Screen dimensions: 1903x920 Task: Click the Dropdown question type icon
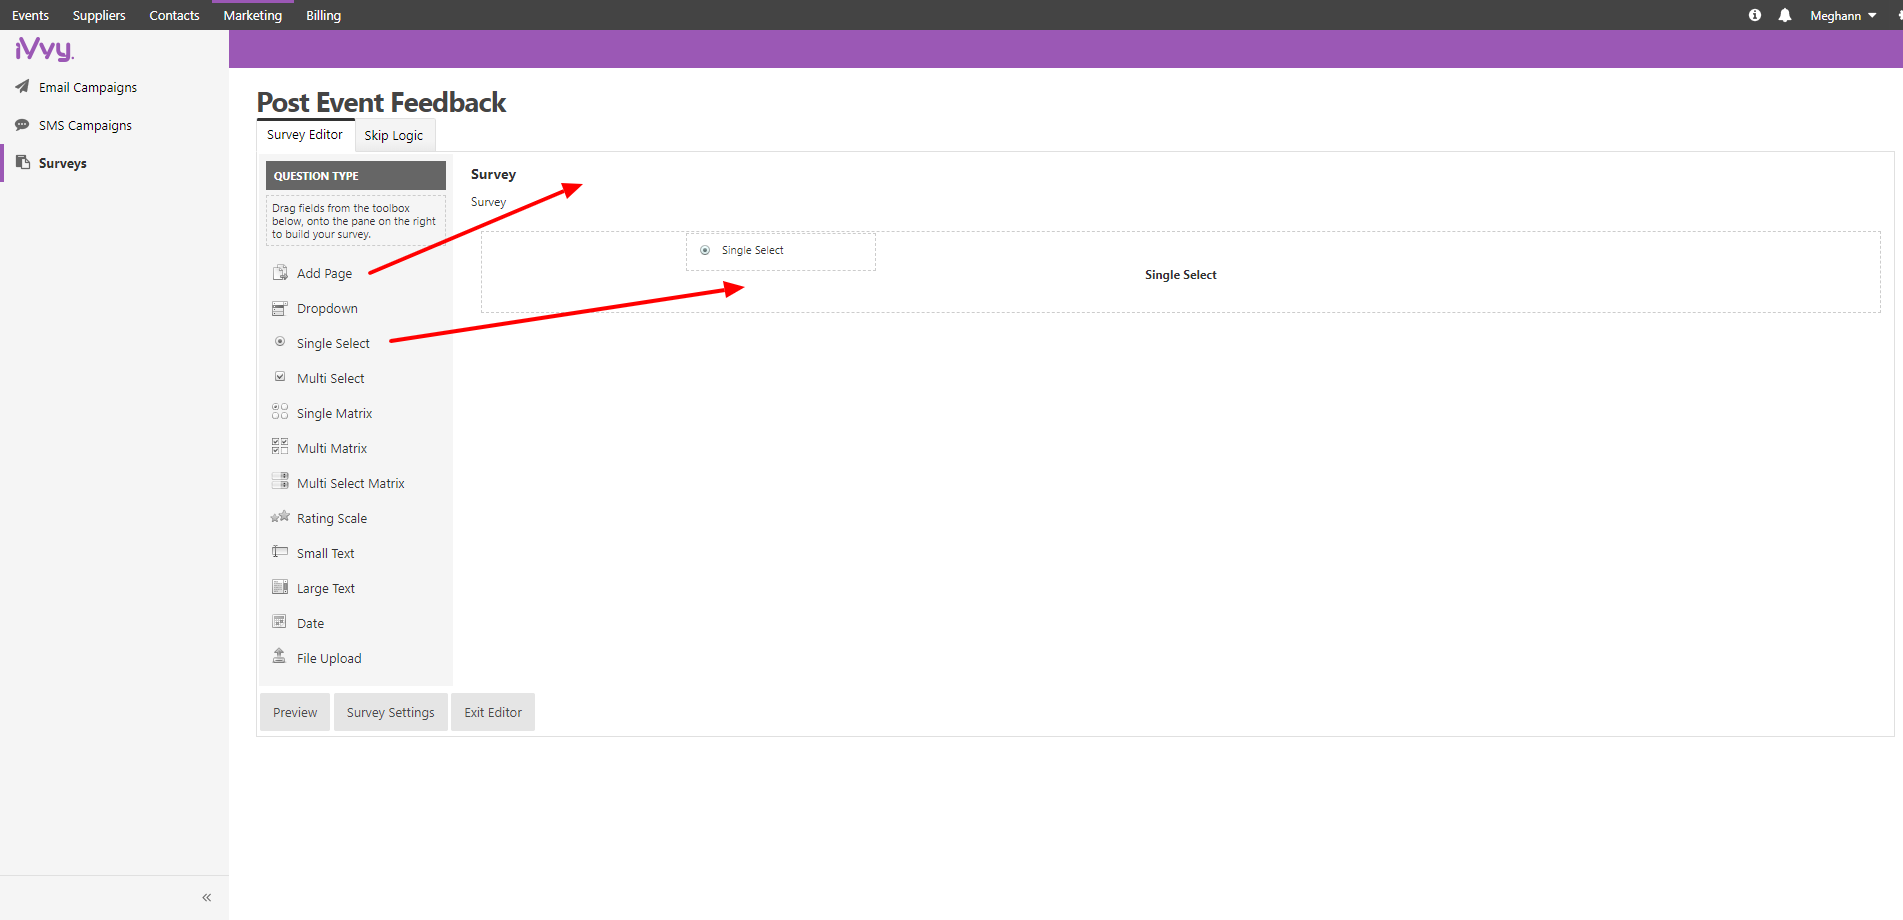pyautogui.click(x=280, y=308)
